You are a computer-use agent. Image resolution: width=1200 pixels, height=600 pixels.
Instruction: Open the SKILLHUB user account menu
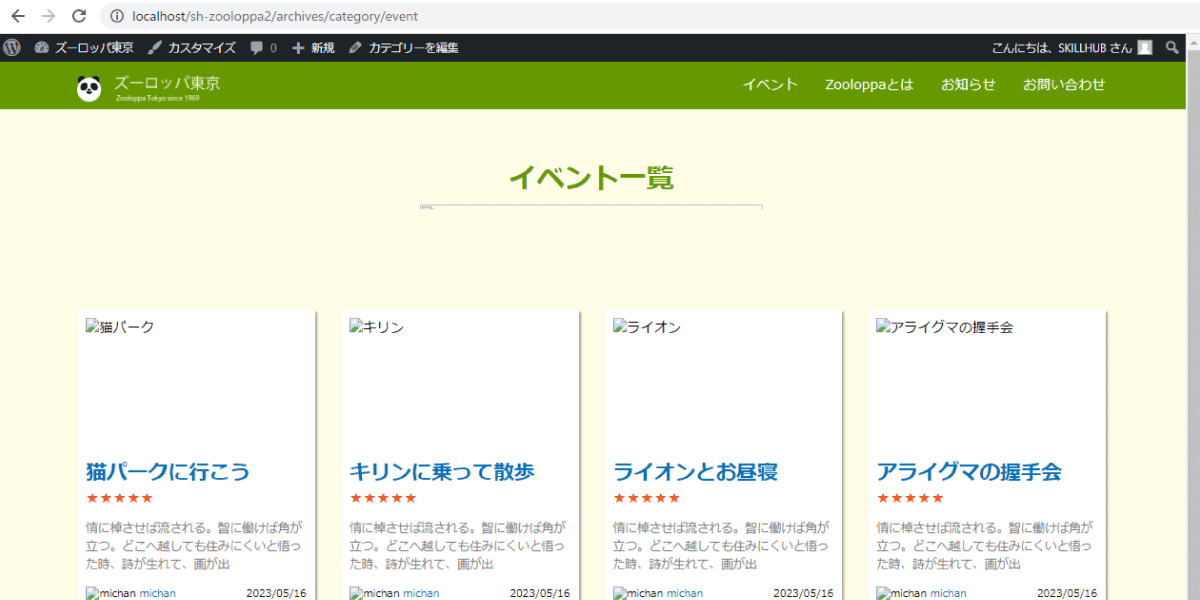[x=1071, y=47]
